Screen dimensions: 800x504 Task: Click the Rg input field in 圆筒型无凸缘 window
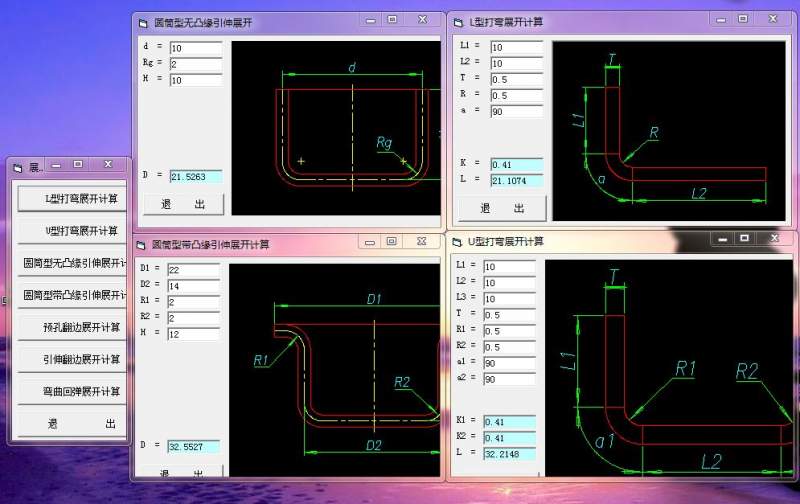click(x=196, y=64)
